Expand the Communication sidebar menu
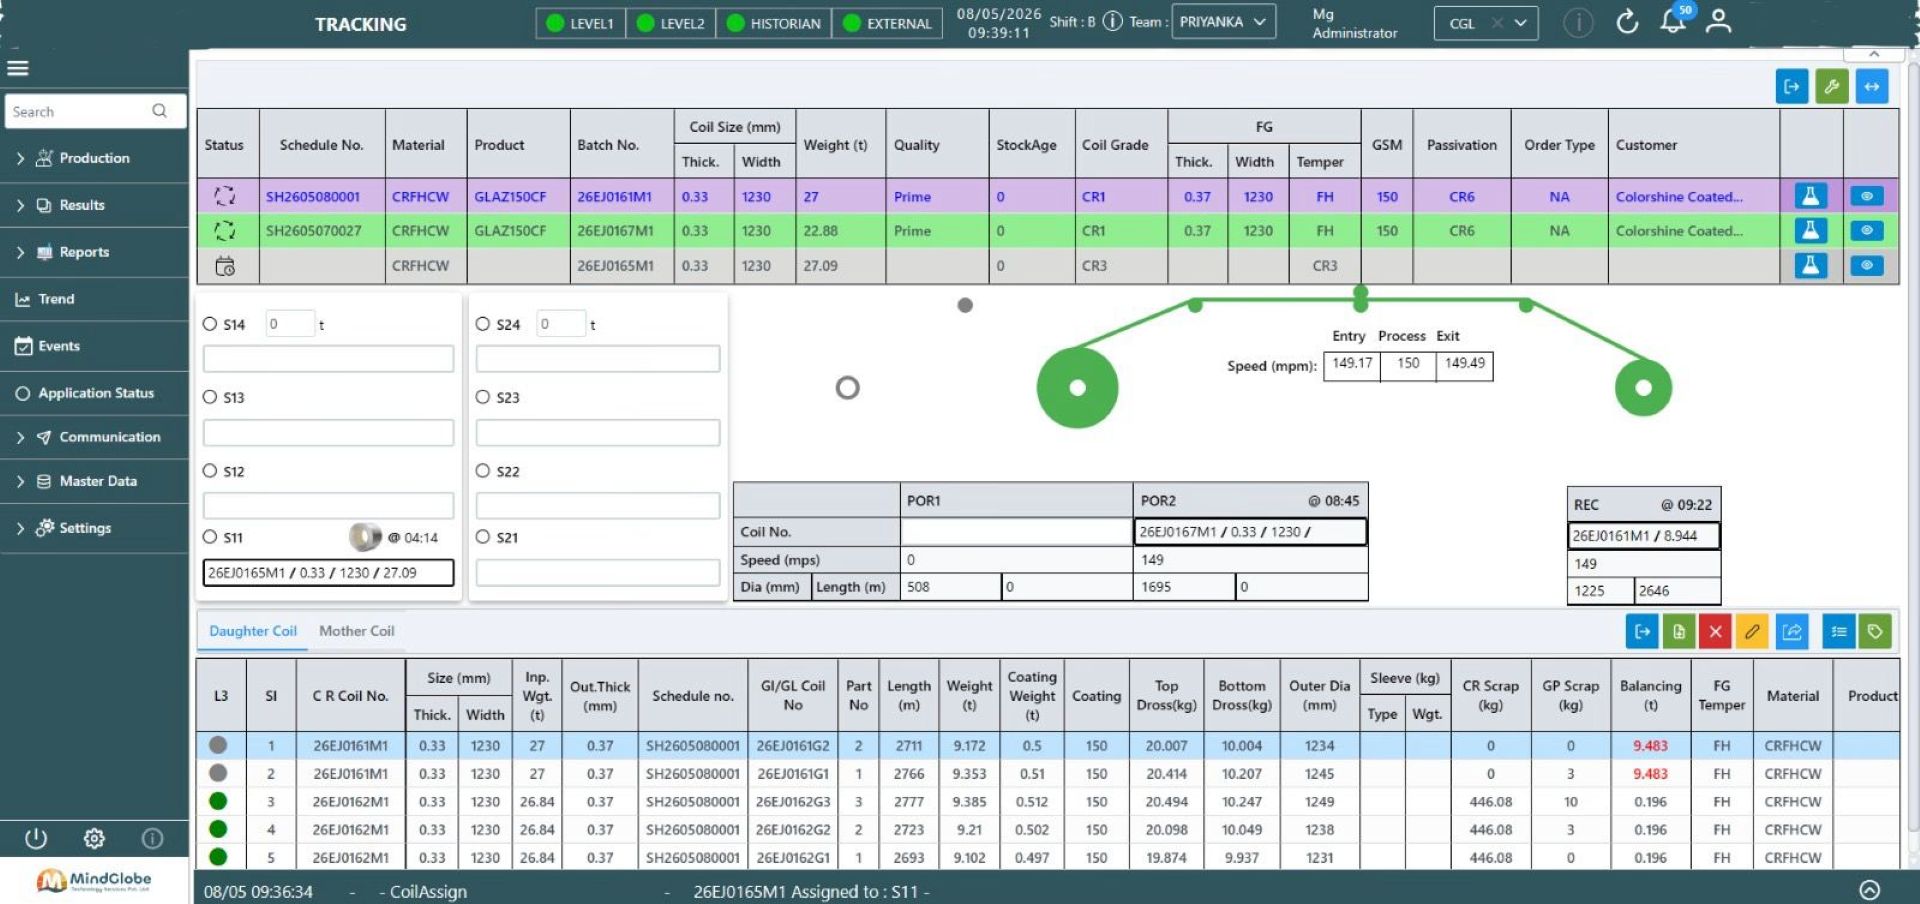The image size is (1920, 904). tap(94, 437)
